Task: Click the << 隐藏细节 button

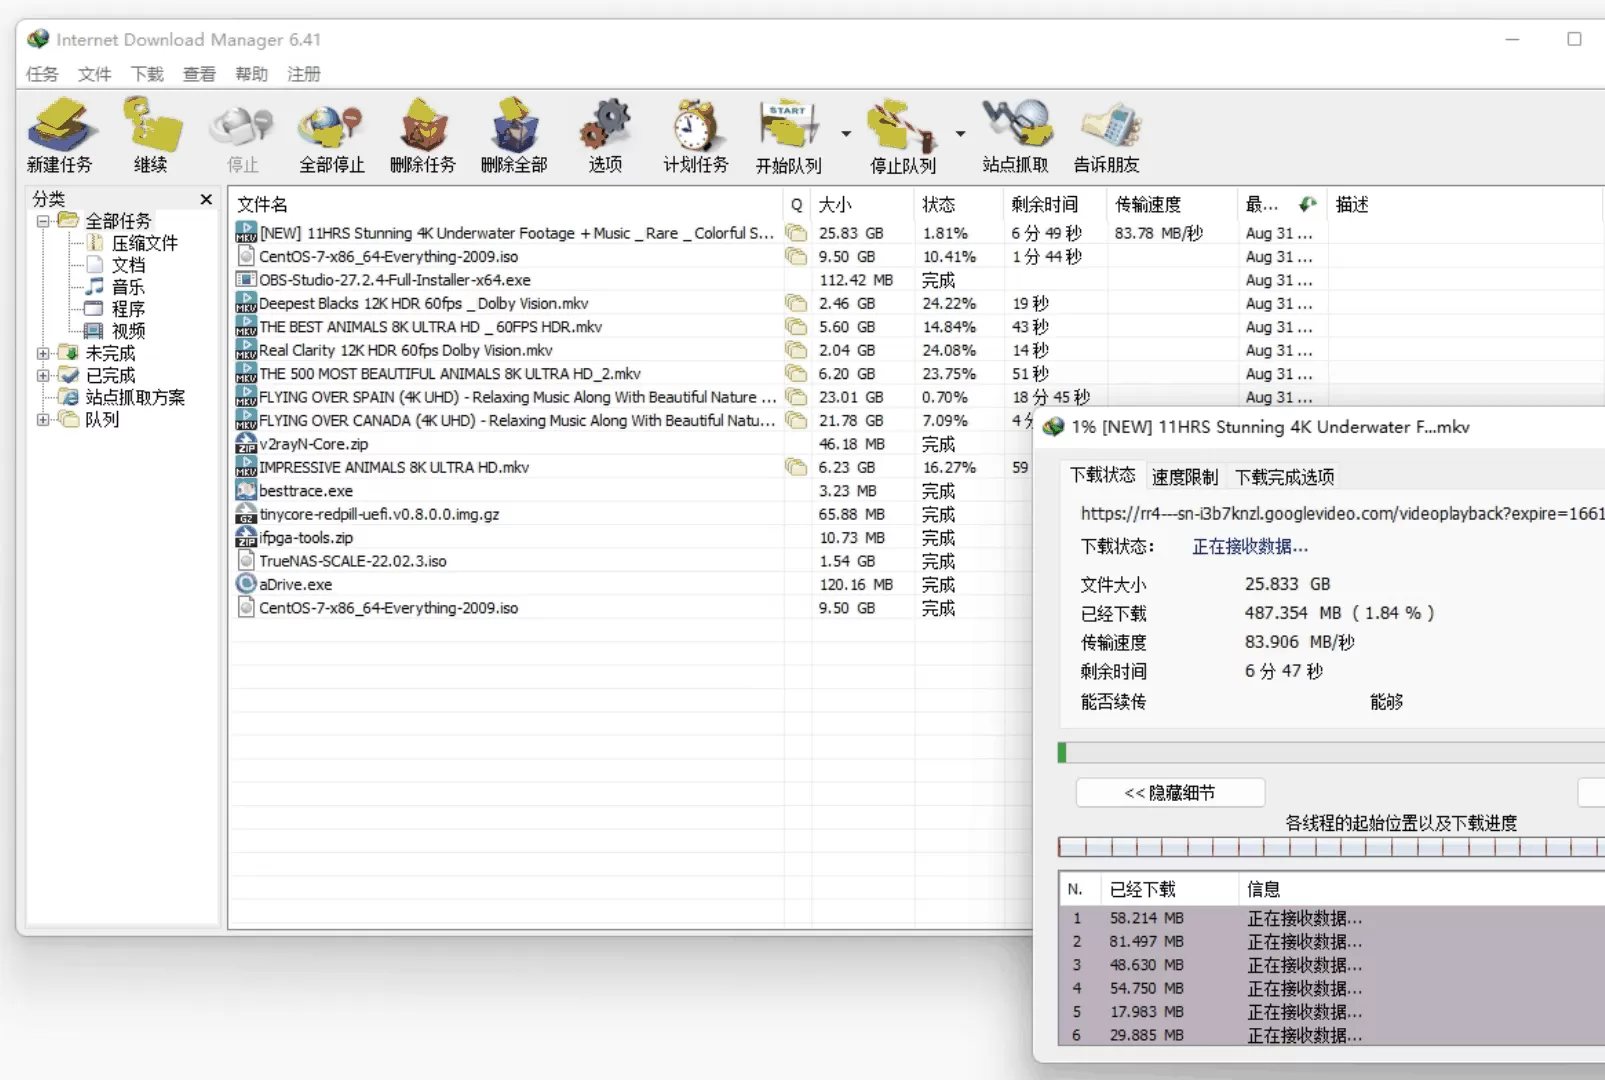Action: [1170, 793]
